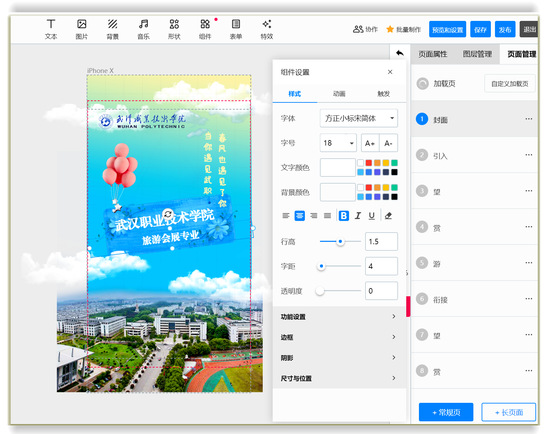Open the 形状 shapes tool

(x=174, y=29)
